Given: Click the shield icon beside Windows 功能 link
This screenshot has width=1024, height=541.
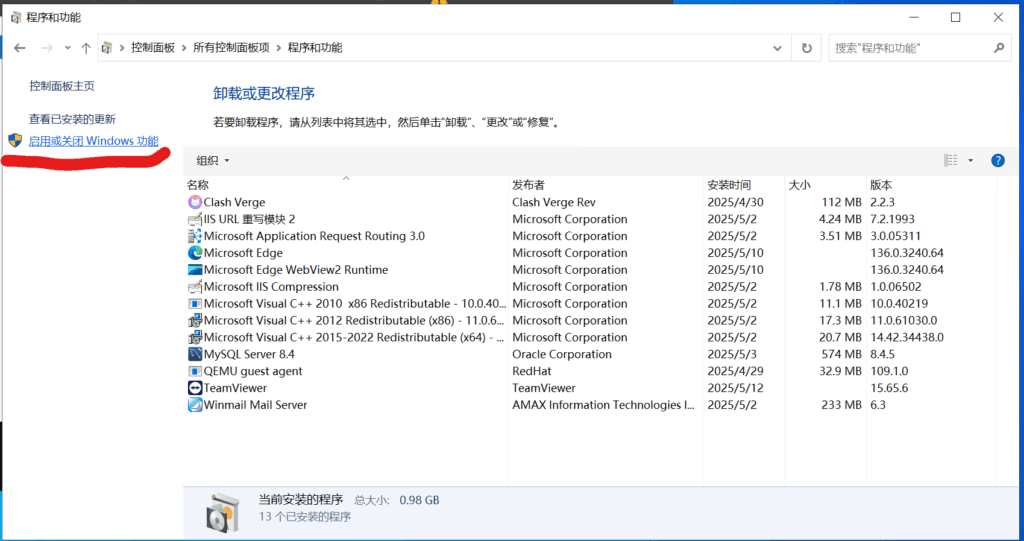Looking at the screenshot, I should 15,140.
